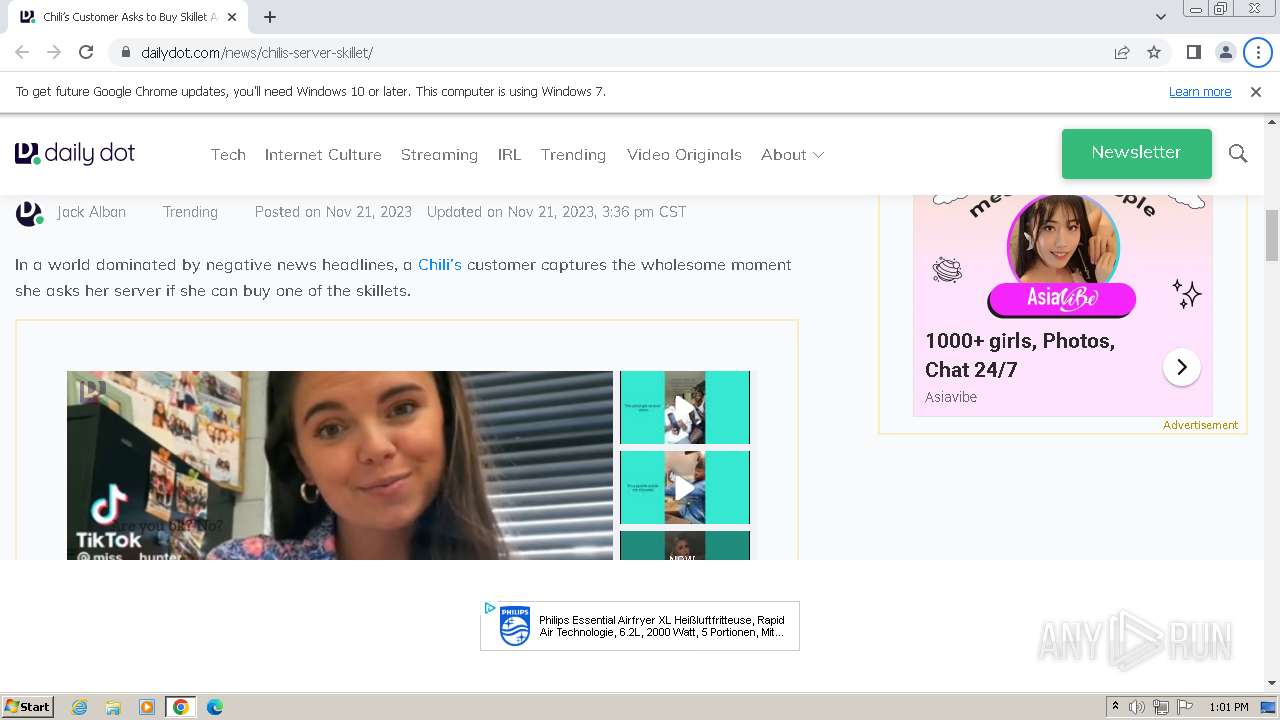The height and width of the screenshot is (720, 1280).
Task: Open File Explorer from taskbar
Action: (x=113, y=707)
